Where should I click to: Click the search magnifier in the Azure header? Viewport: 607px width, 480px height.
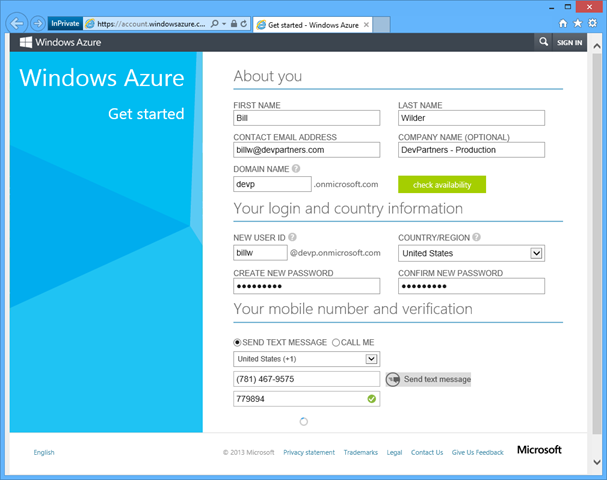point(543,43)
